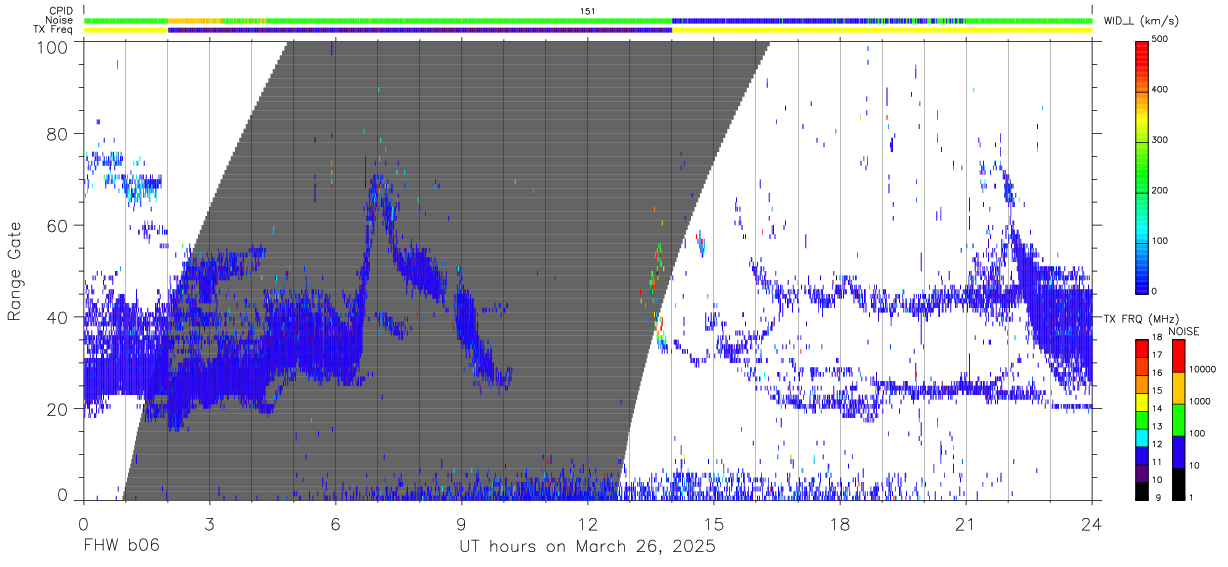Click the 400 tick on width colorbar

pyautogui.click(x=1159, y=89)
